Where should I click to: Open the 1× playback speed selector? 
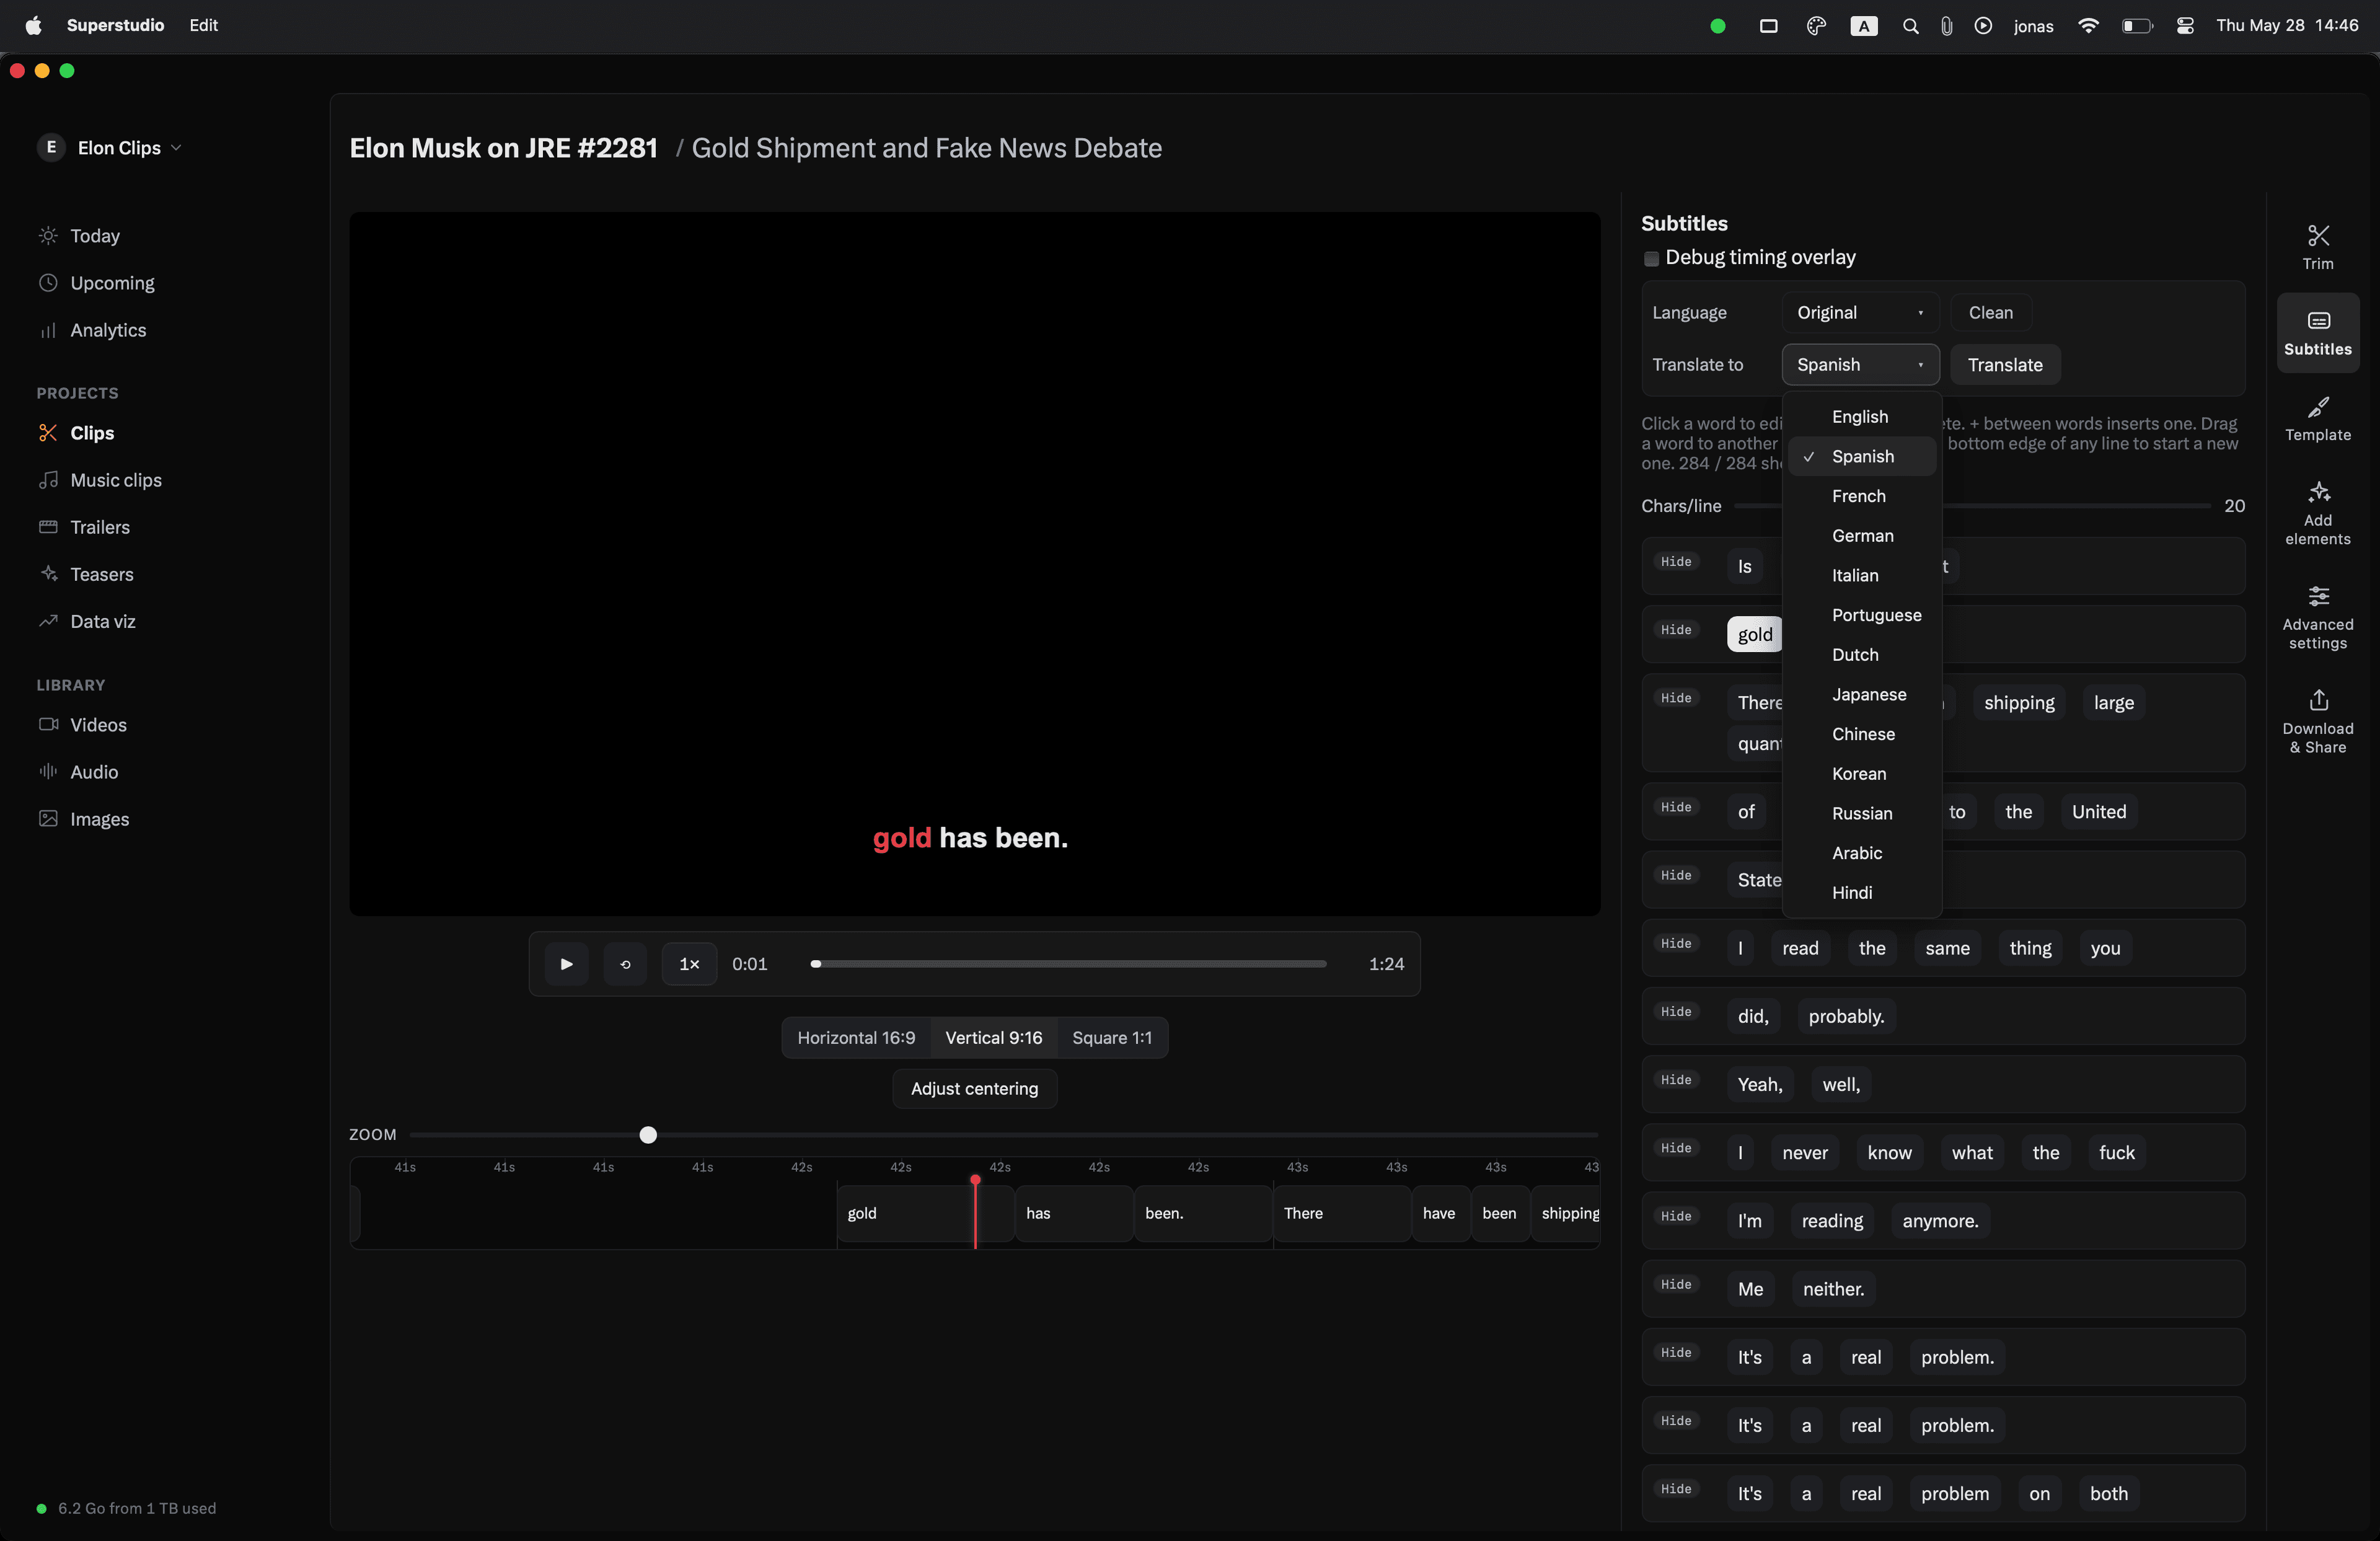coord(689,964)
